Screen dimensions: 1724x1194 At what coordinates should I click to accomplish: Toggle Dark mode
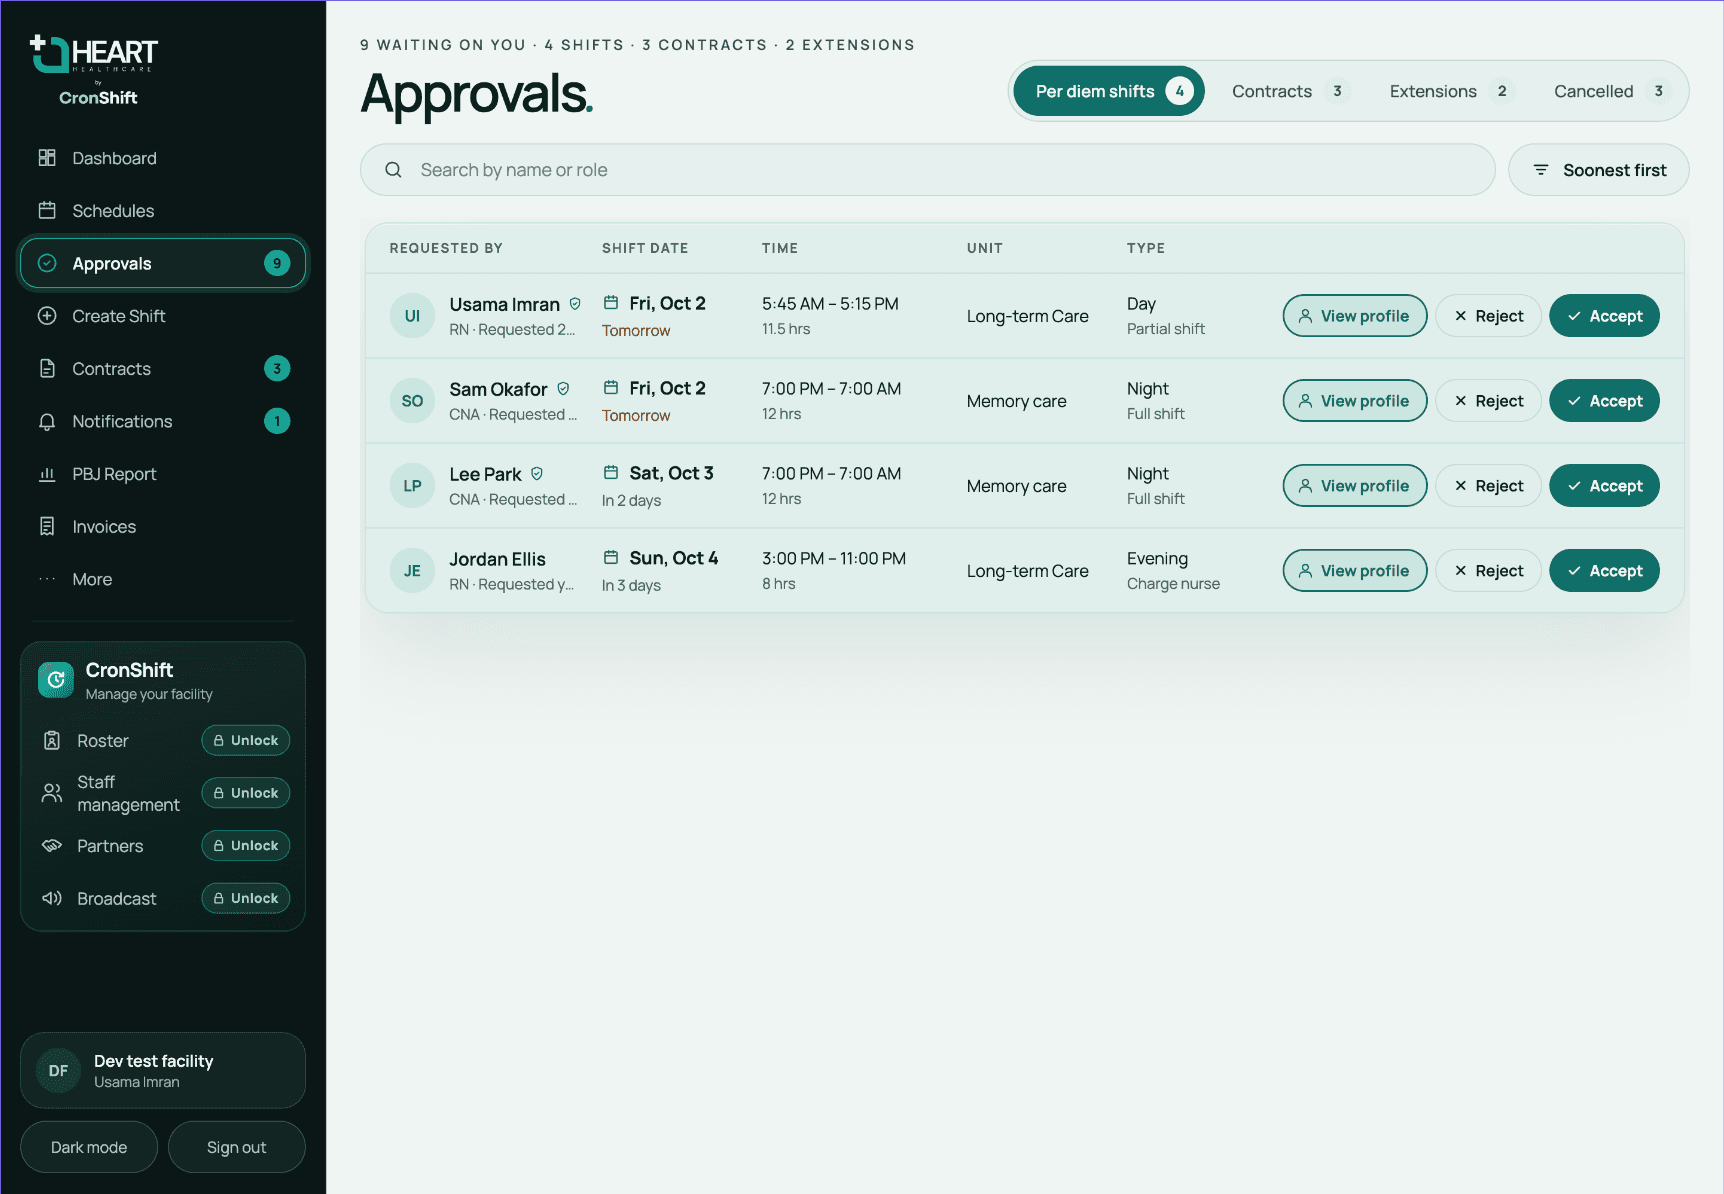[x=89, y=1147]
